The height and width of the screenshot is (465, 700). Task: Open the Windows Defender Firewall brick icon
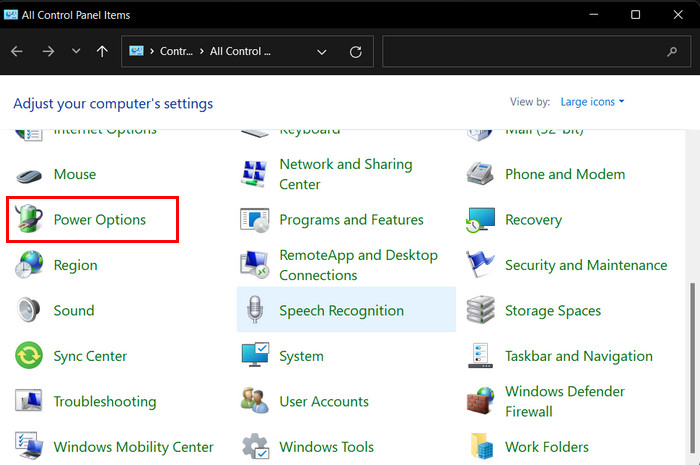(x=481, y=401)
